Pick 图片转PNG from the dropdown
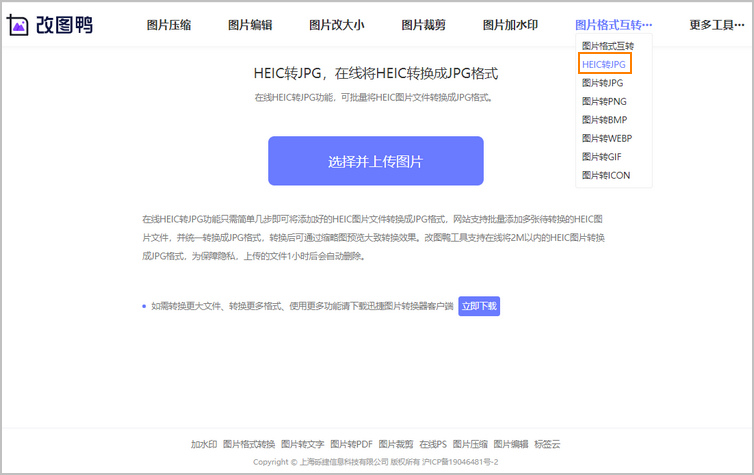Screen dimensions: 754x475 click(x=604, y=101)
